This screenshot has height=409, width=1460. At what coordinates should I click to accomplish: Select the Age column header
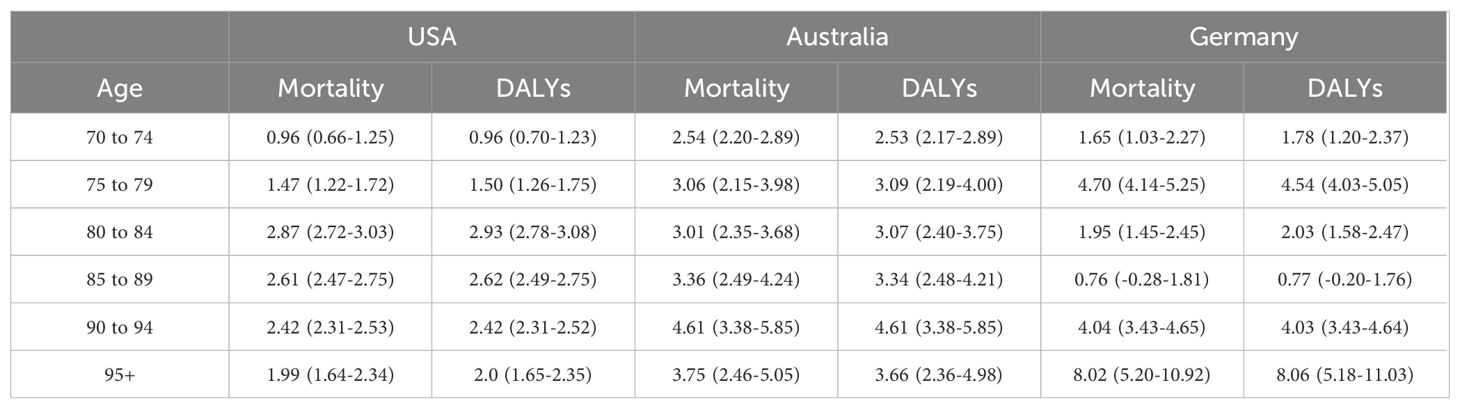pyautogui.click(x=119, y=88)
